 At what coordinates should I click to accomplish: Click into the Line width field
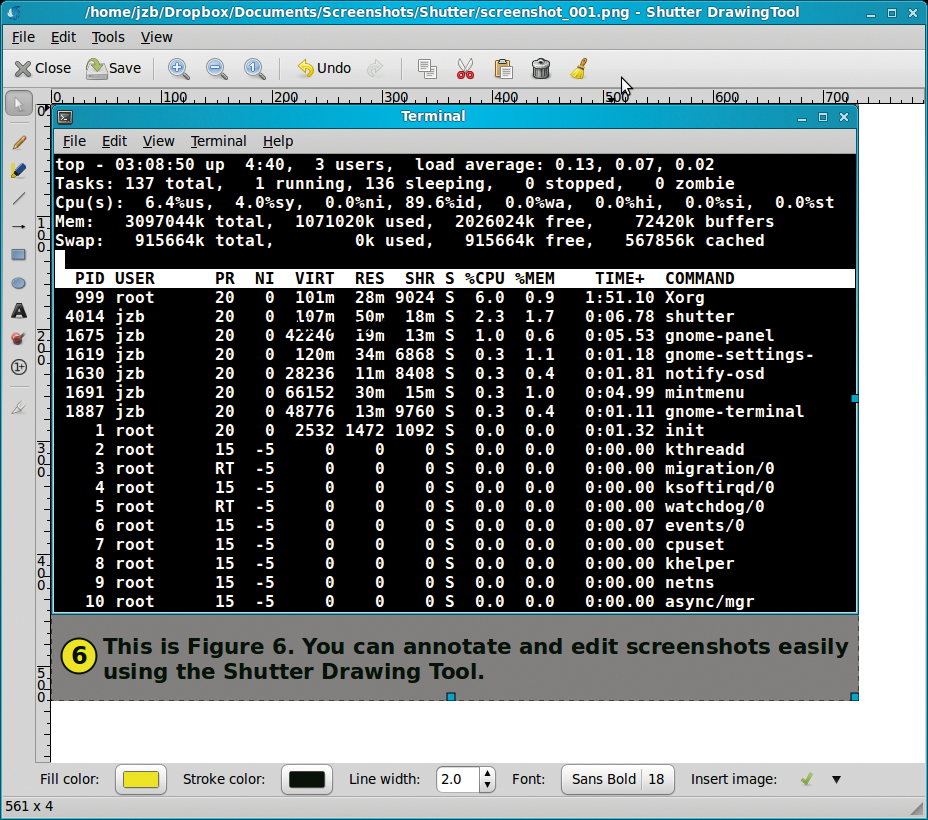458,779
